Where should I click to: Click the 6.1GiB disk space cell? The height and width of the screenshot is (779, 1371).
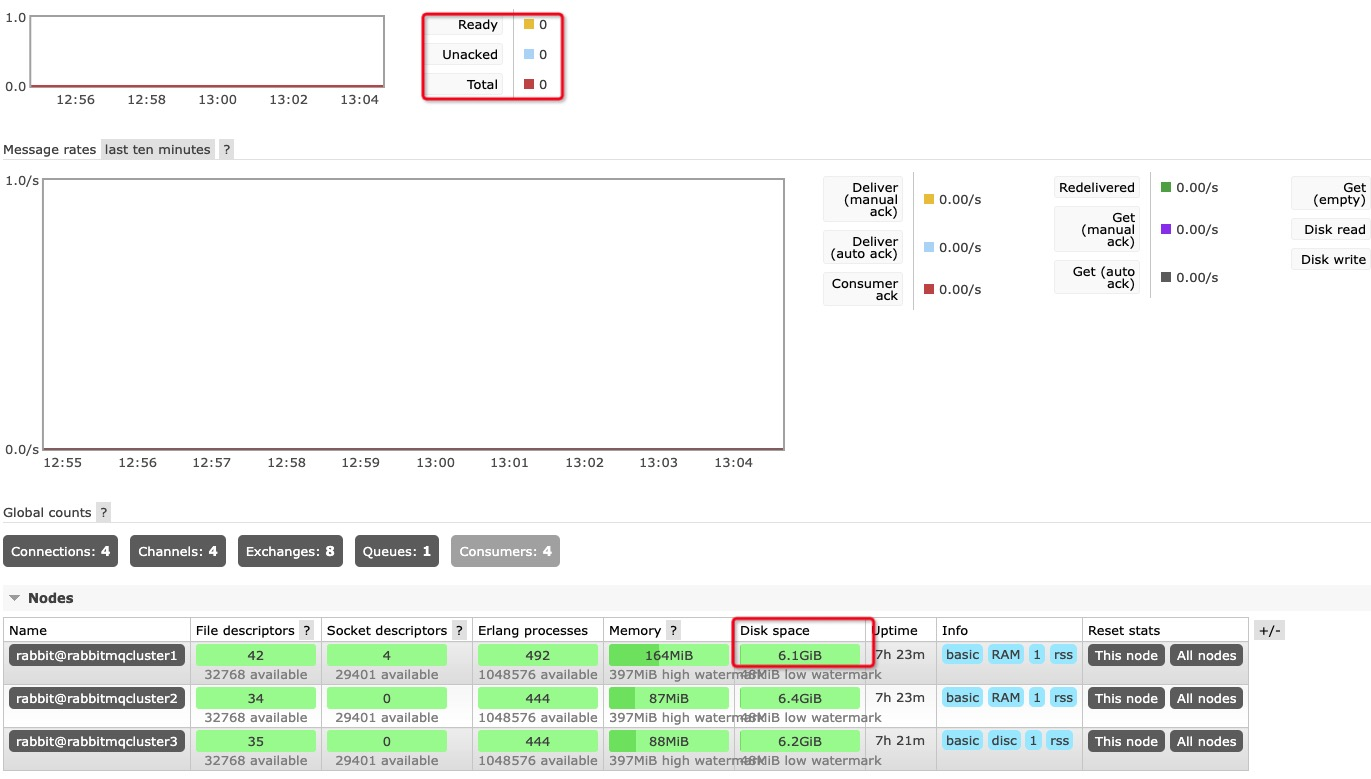click(x=800, y=656)
